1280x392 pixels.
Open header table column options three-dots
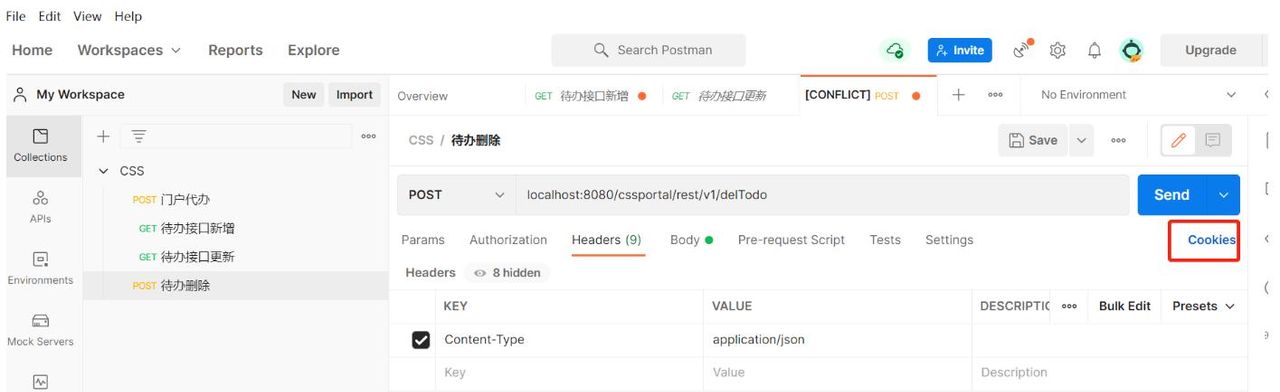[1069, 306]
